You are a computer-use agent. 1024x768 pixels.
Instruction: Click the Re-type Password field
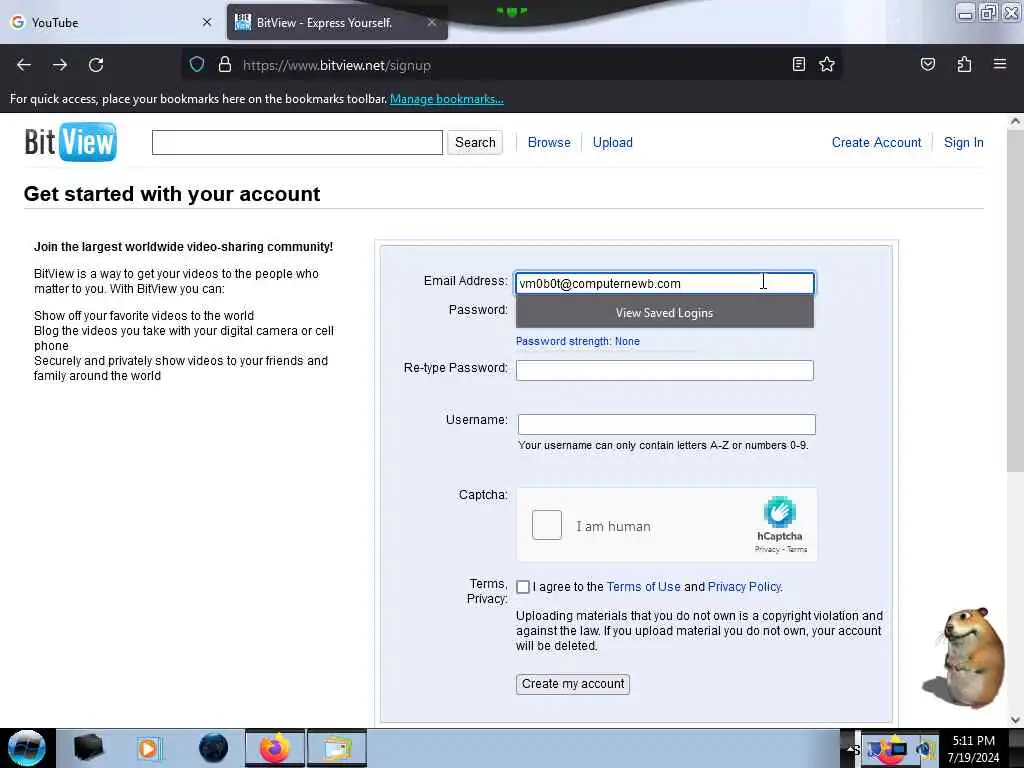coord(665,370)
